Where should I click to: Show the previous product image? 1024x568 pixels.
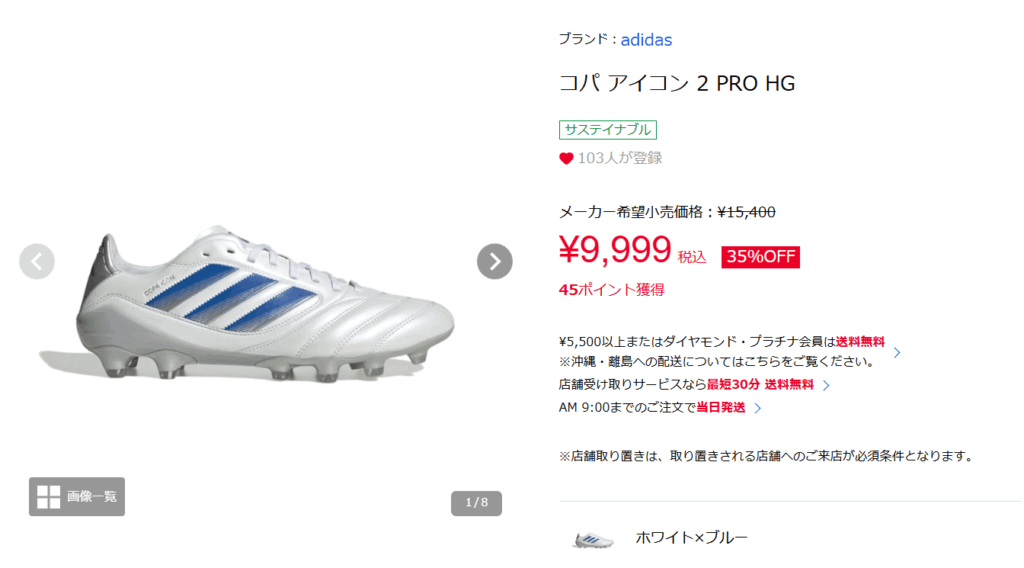(37, 262)
